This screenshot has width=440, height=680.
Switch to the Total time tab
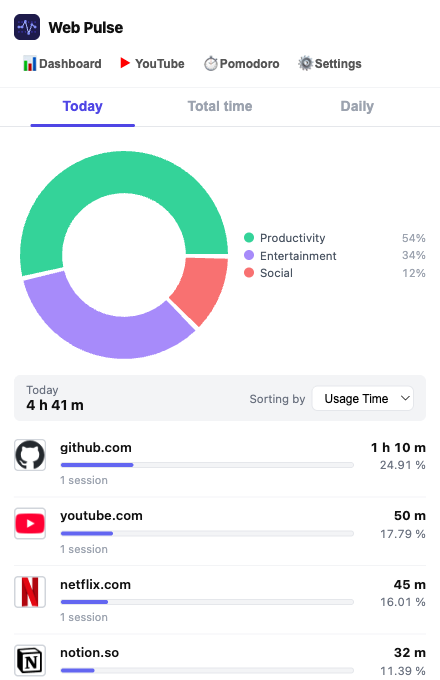tap(220, 106)
